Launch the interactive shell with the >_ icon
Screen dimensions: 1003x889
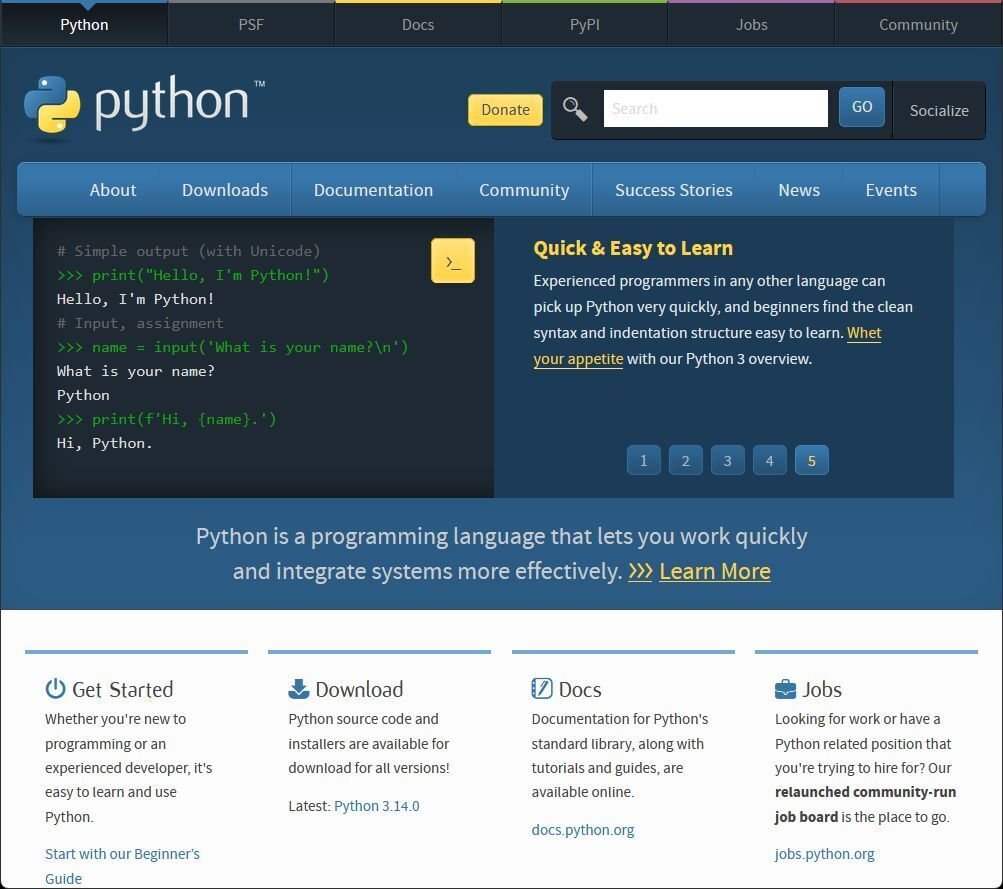click(452, 259)
